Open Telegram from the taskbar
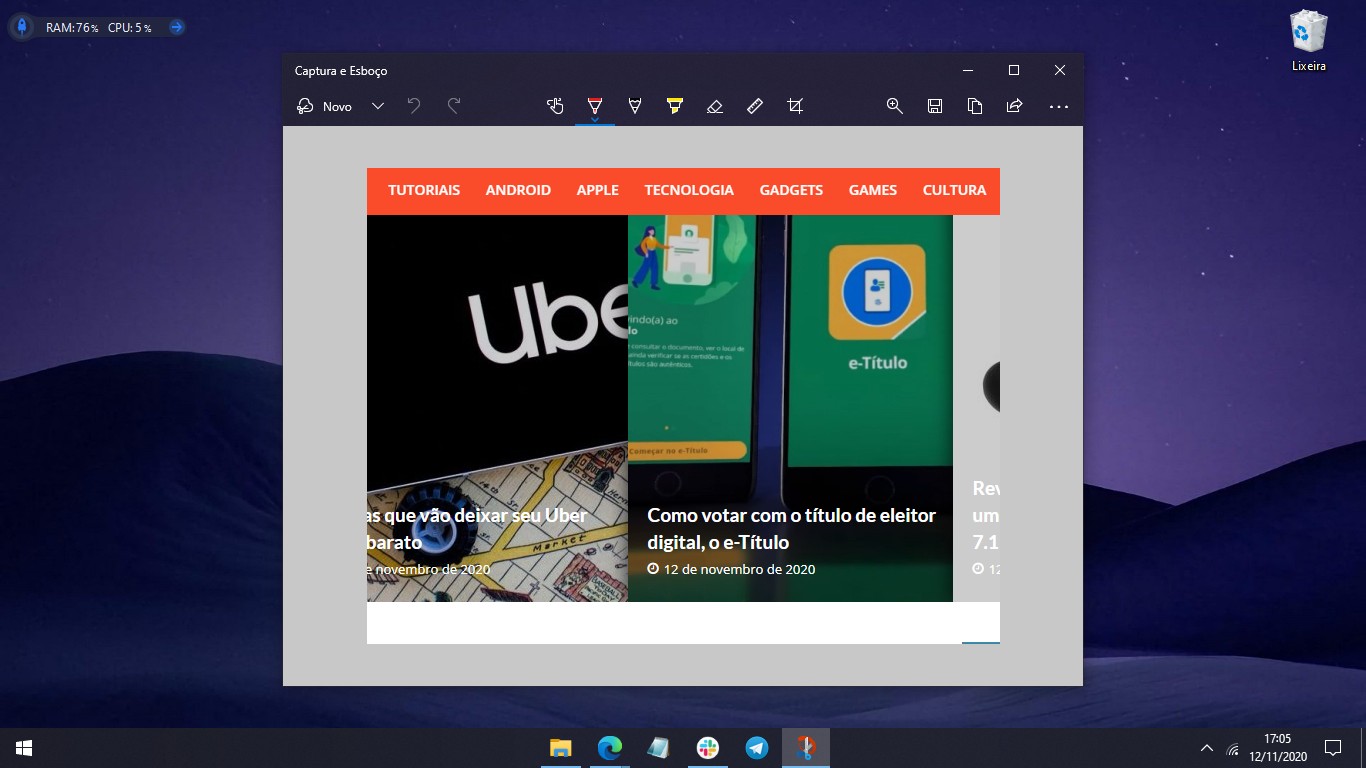Viewport: 1366px width, 768px height. click(757, 748)
